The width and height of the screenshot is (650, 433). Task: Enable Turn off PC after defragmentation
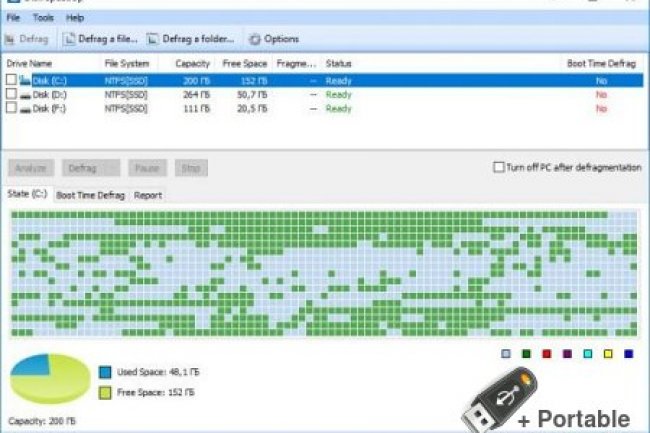tap(499, 167)
